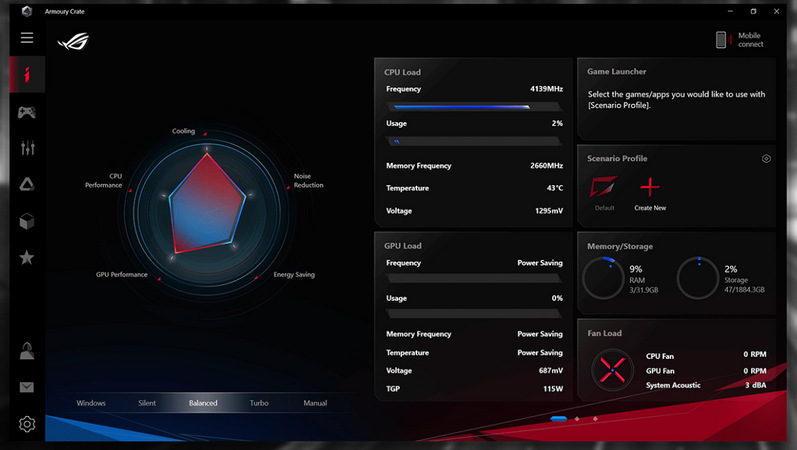Click the 43°C CPU temperature value

pos(555,188)
